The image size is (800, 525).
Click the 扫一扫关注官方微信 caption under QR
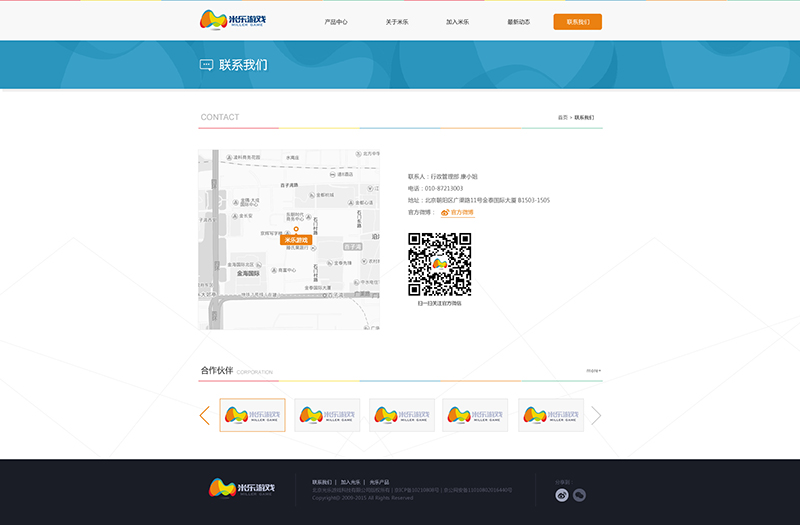(x=439, y=304)
